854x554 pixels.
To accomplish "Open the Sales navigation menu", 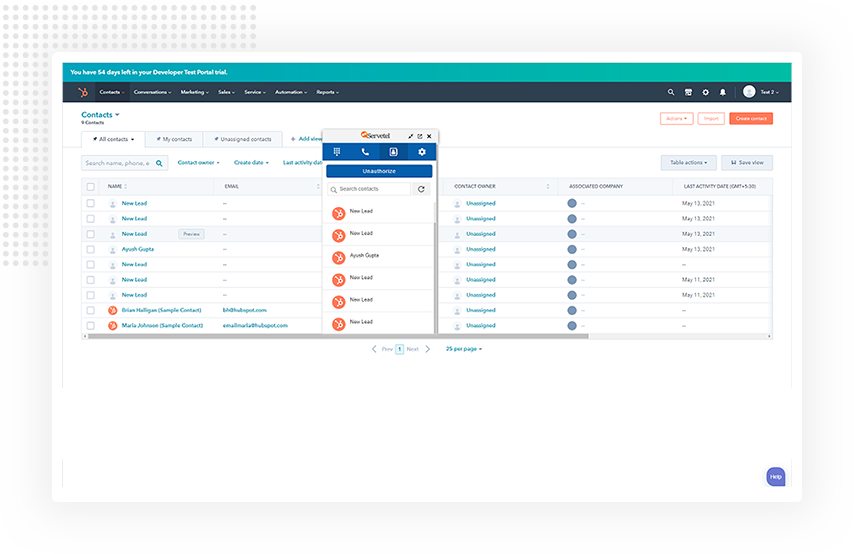I will click(227, 93).
